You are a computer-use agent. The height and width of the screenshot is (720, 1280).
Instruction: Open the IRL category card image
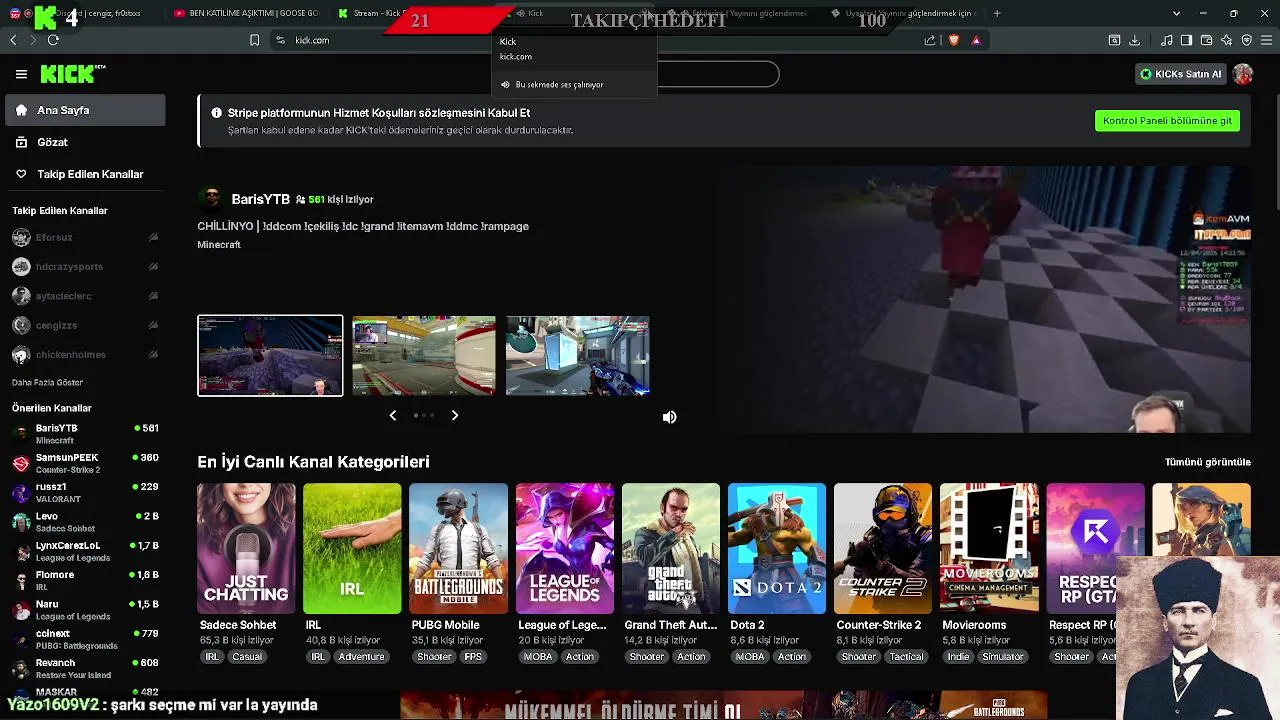(352, 548)
